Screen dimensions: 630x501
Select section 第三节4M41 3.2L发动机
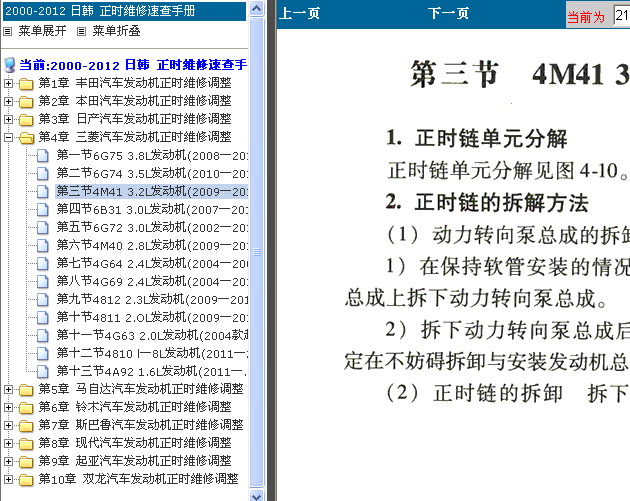click(152, 192)
